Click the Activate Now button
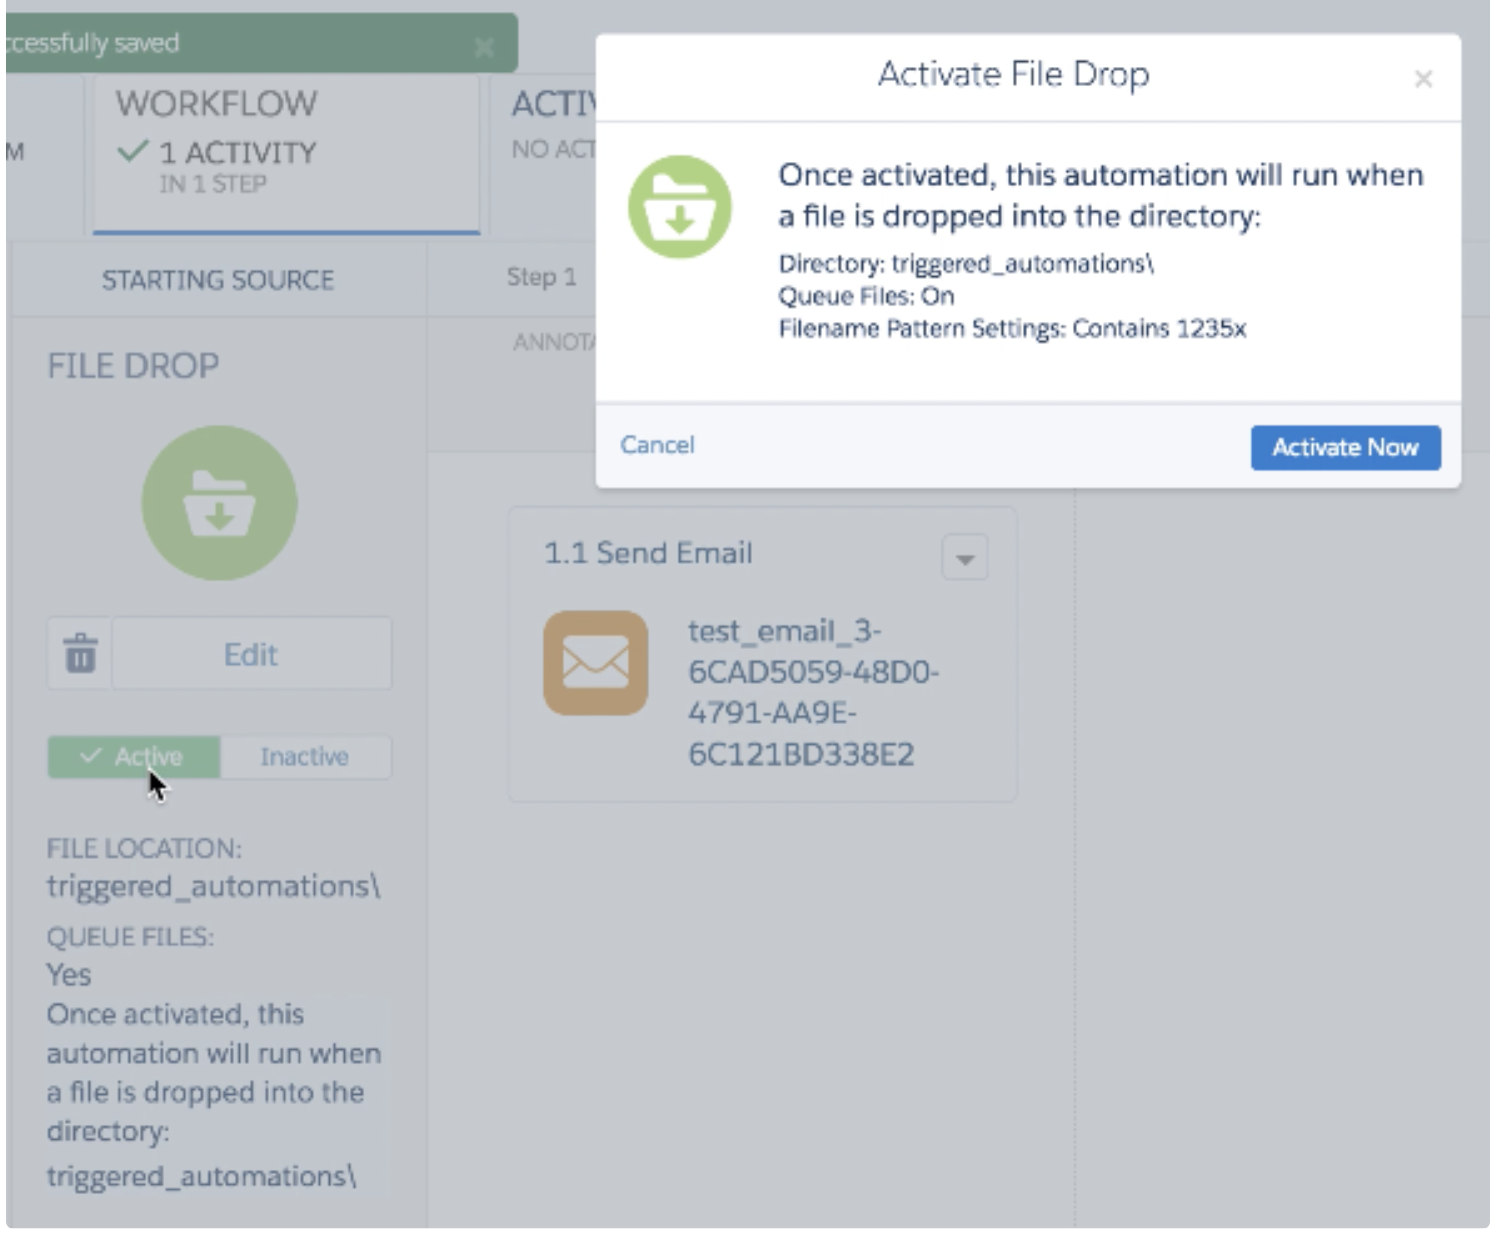Image resolution: width=1508 pixels, height=1244 pixels. pos(1345,448)
